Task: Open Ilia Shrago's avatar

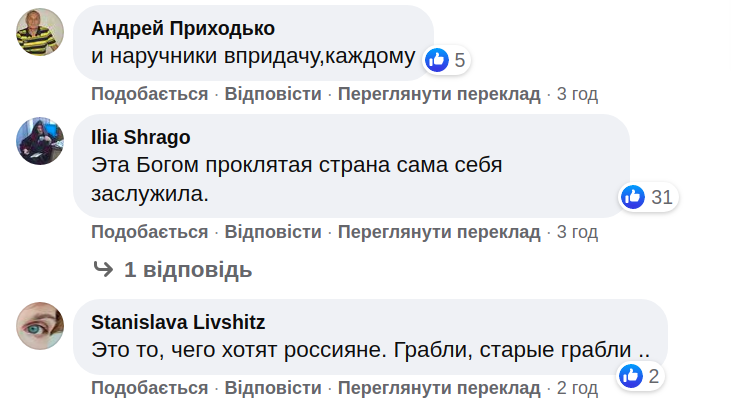Action: (x=41, y=140)
